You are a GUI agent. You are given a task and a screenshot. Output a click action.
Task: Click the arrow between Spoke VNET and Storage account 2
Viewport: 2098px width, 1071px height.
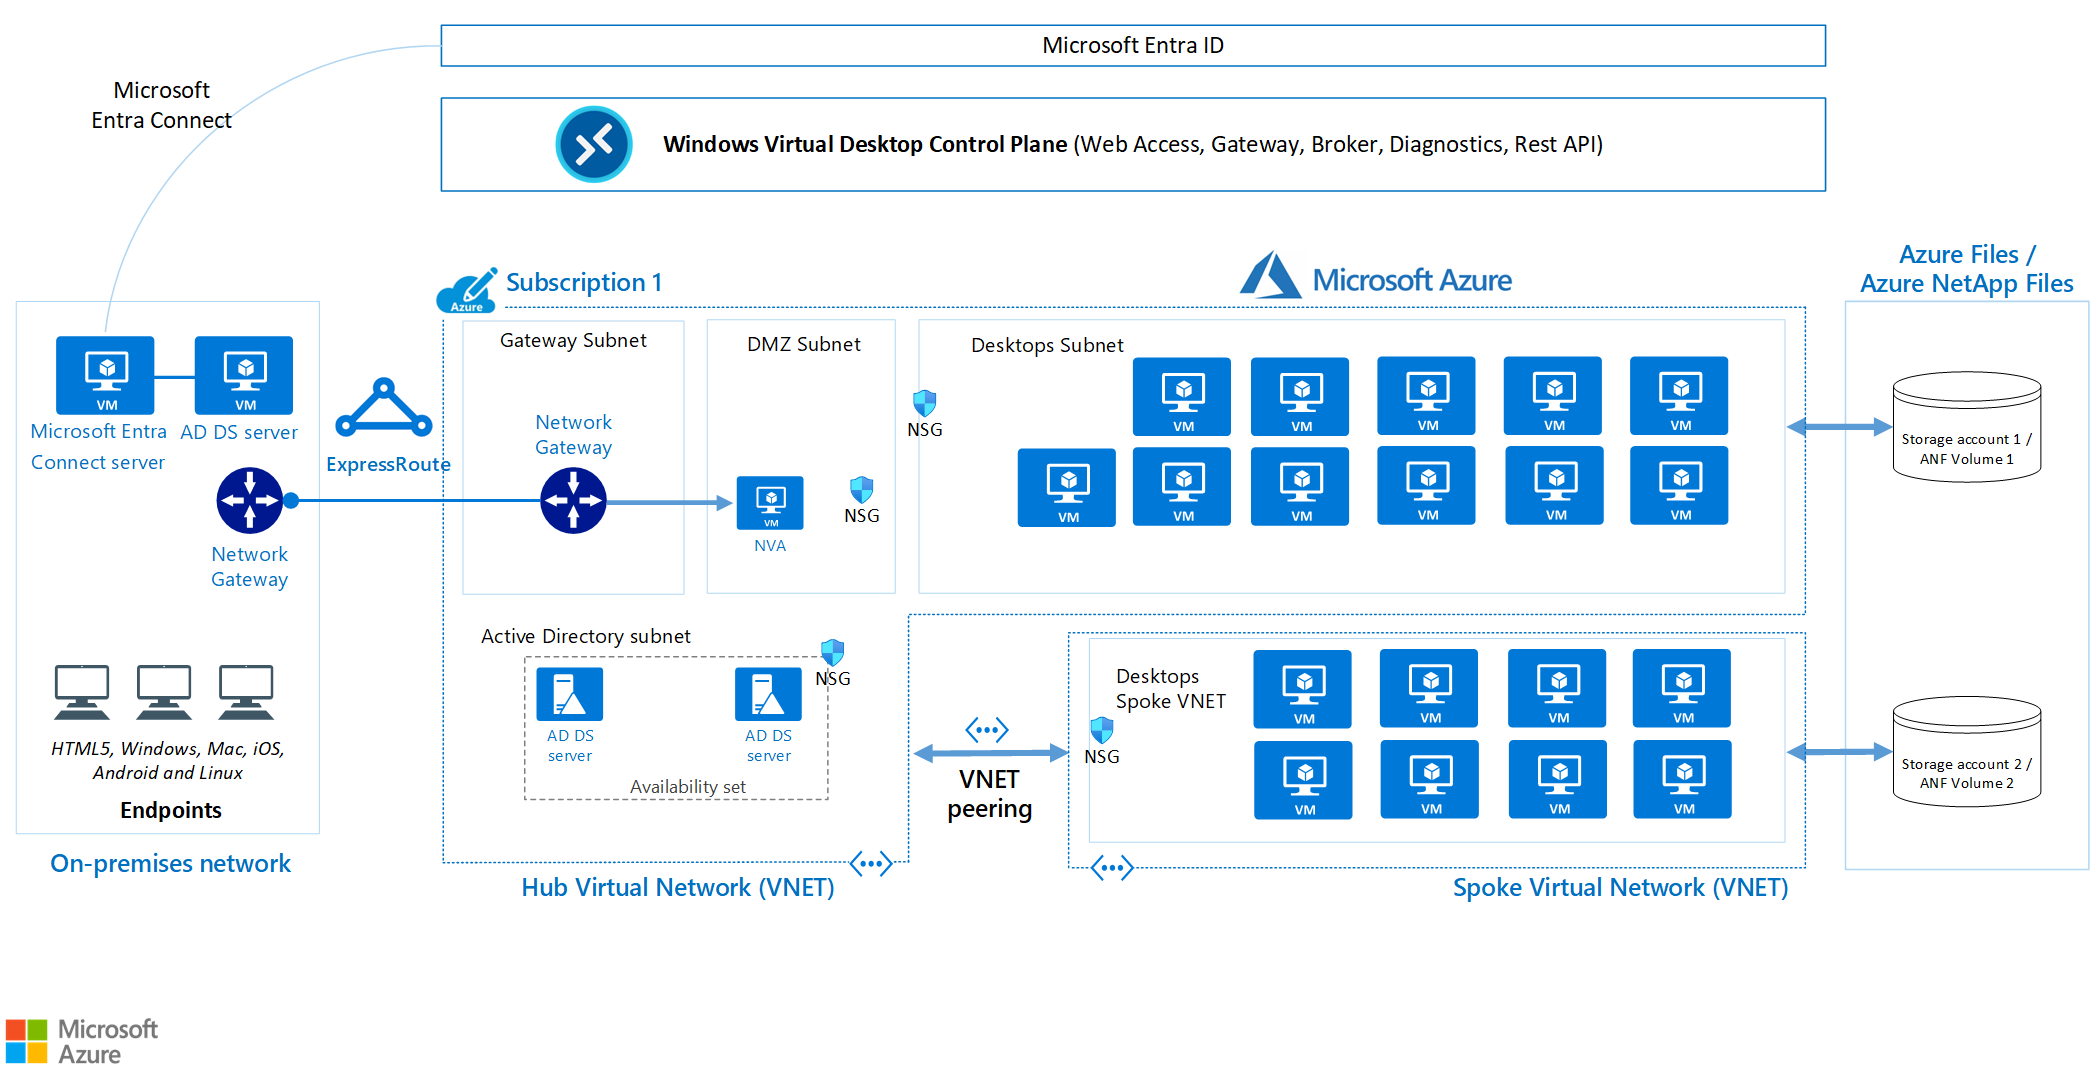(x=1839, y=751)
